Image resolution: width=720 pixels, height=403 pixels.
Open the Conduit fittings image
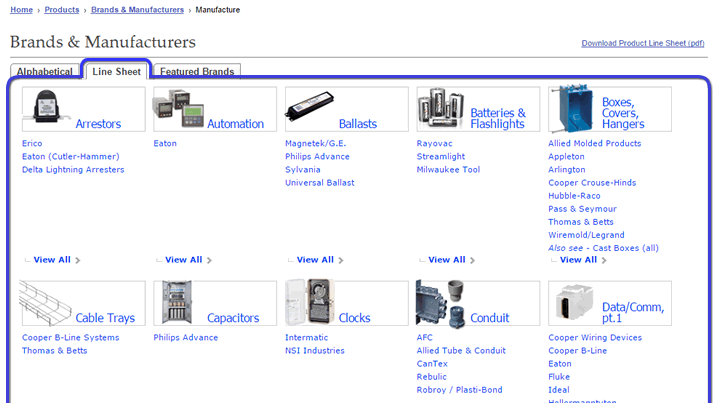point(440,304)
